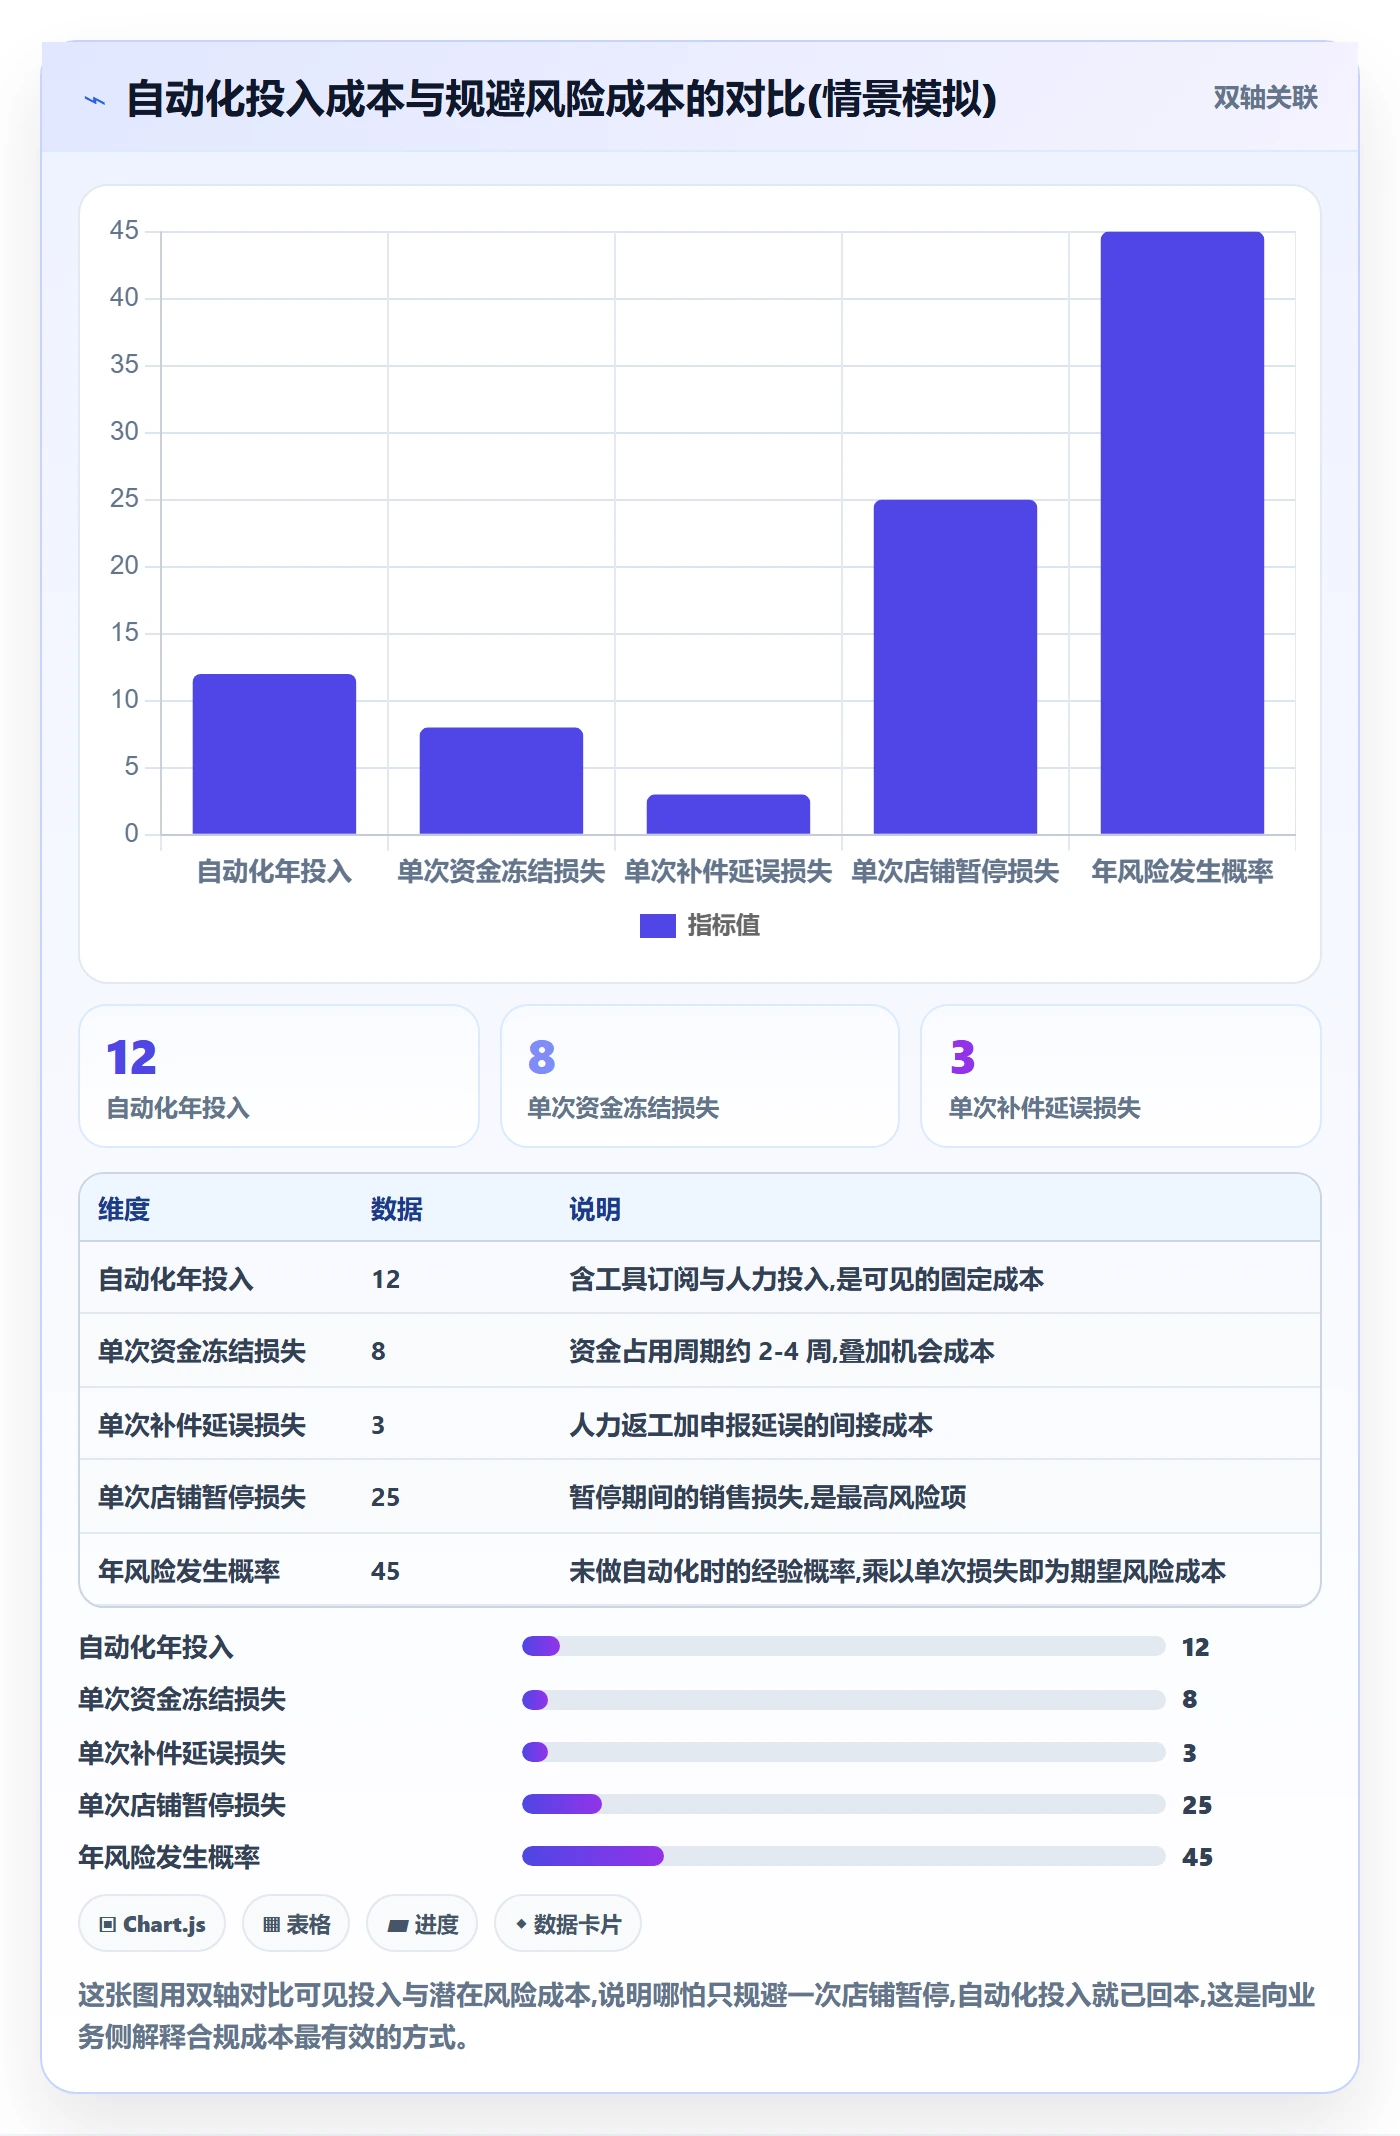Click table cell 单次店铺暂停损失
This screenshot has width=1400, height=2136.
202,1498
